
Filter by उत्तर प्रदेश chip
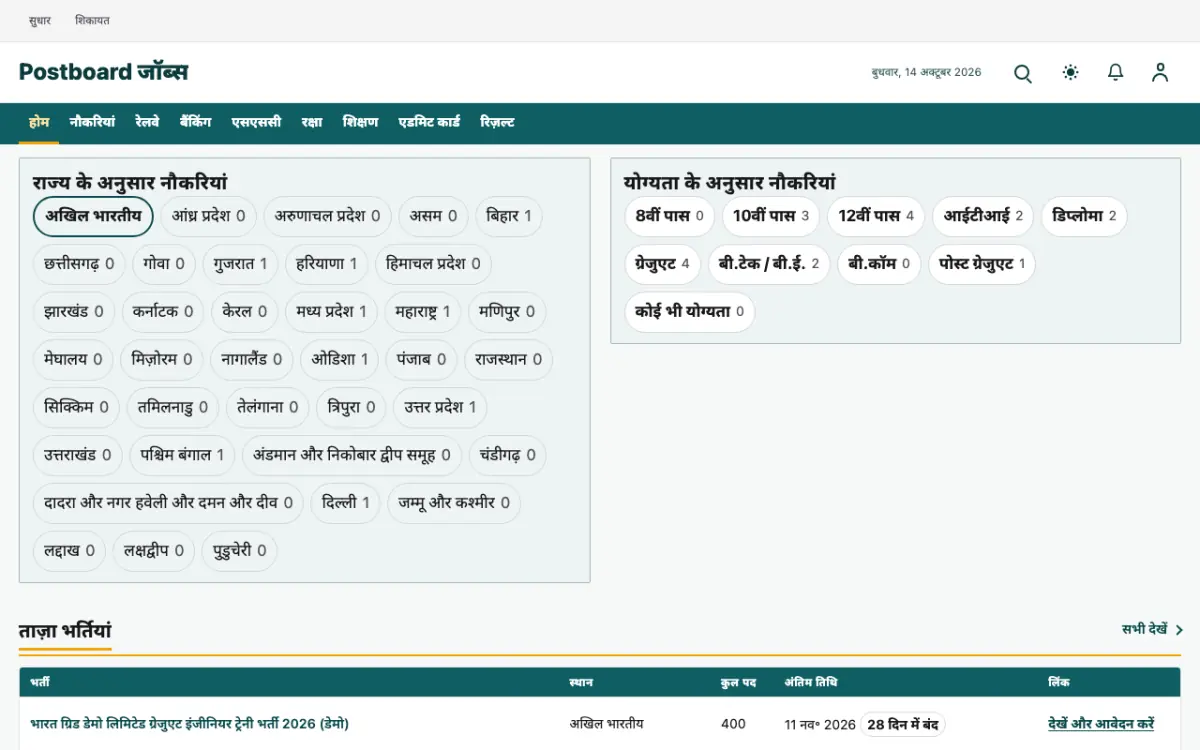tap(440, 407)
